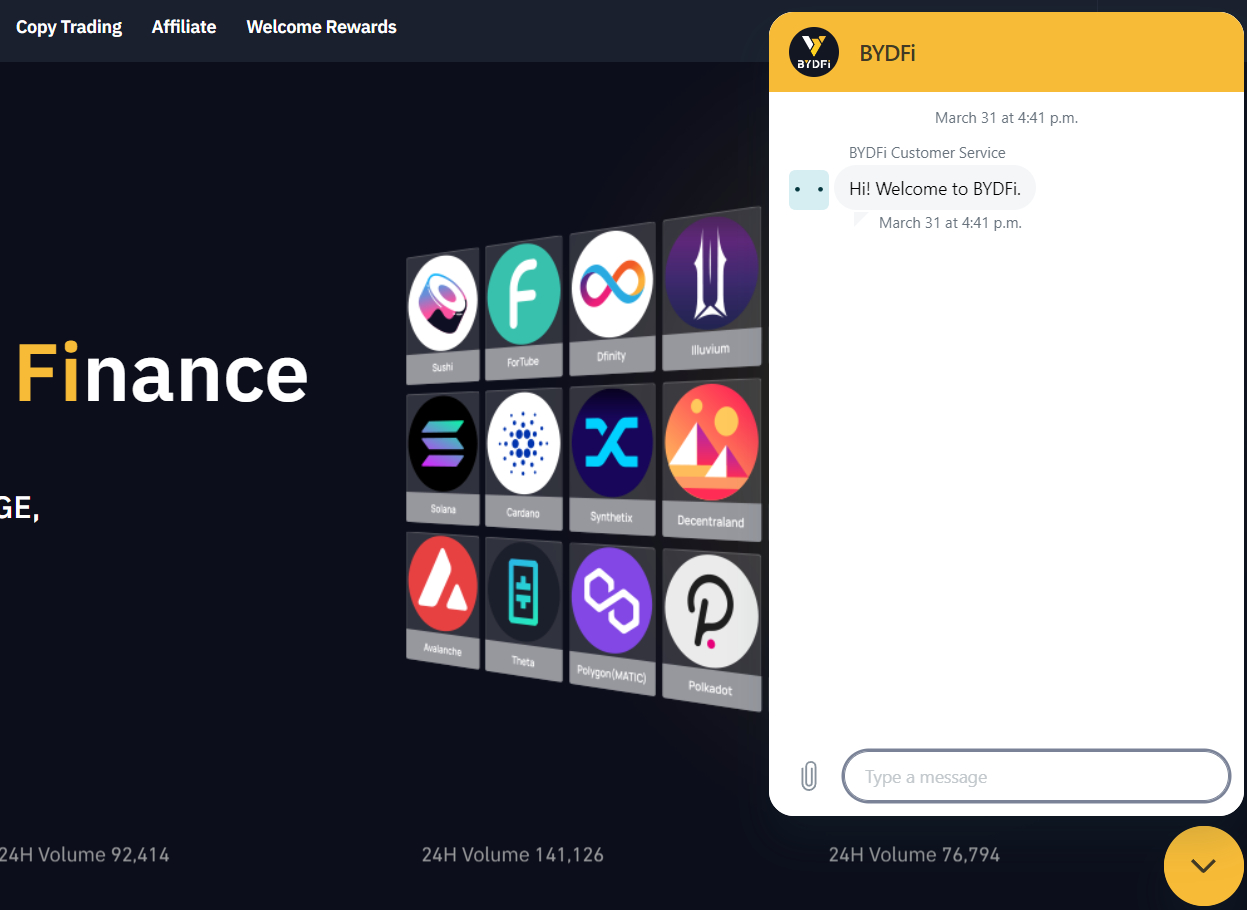Click the customer service bot avatar

click(809, 189)
